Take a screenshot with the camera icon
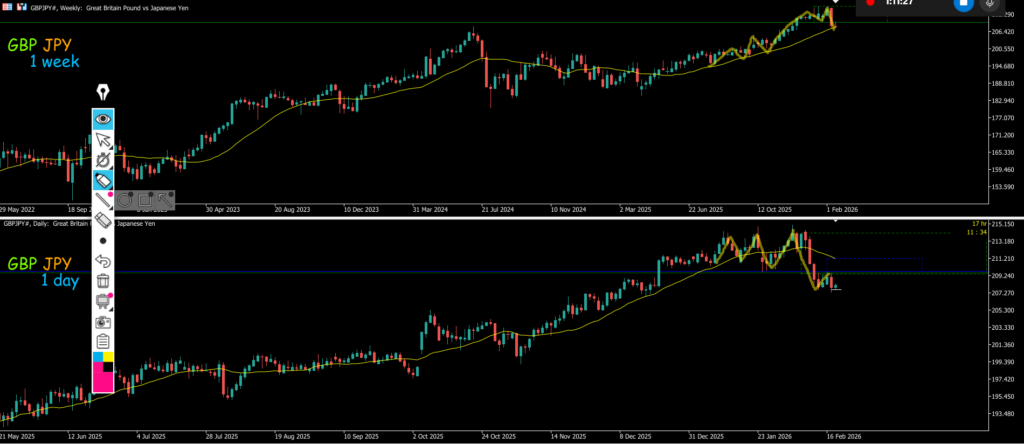The height and width of the screenshot is (444, 1024). (102, 322)
